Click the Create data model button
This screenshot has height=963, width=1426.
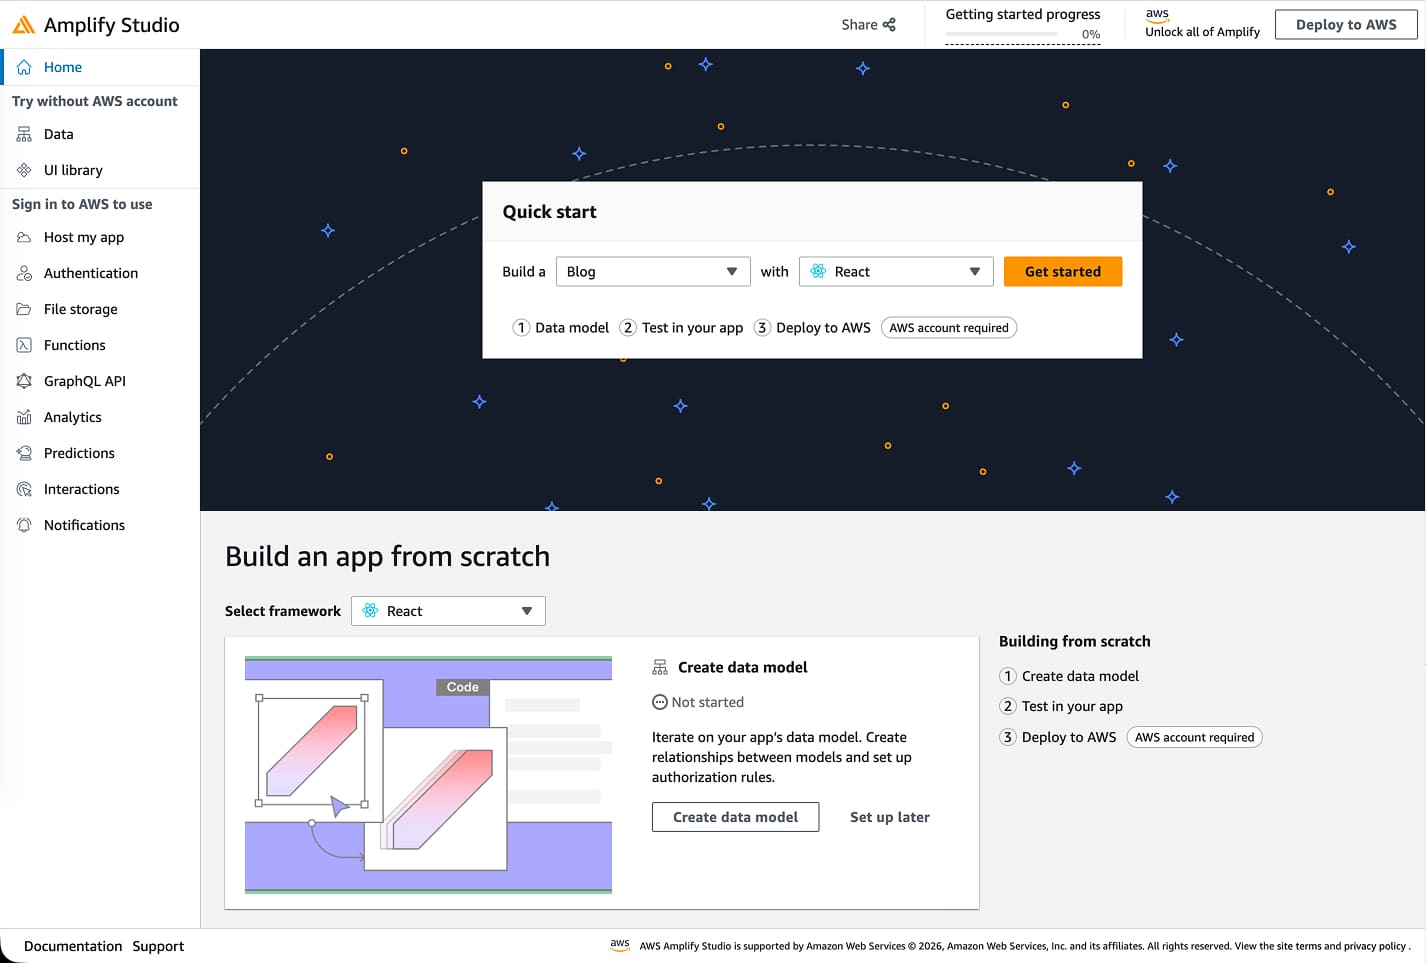point(735,817)
